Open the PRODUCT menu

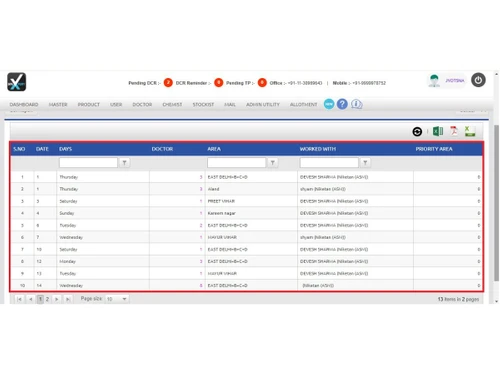click(x=89, y=105)
